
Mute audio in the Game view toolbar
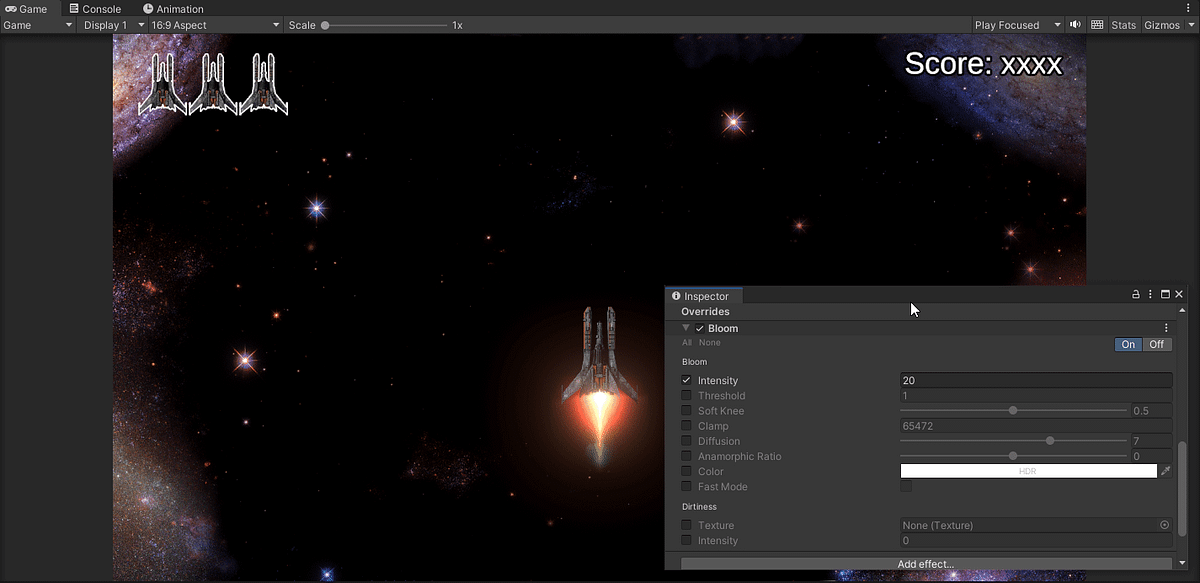pos(1075,25)
